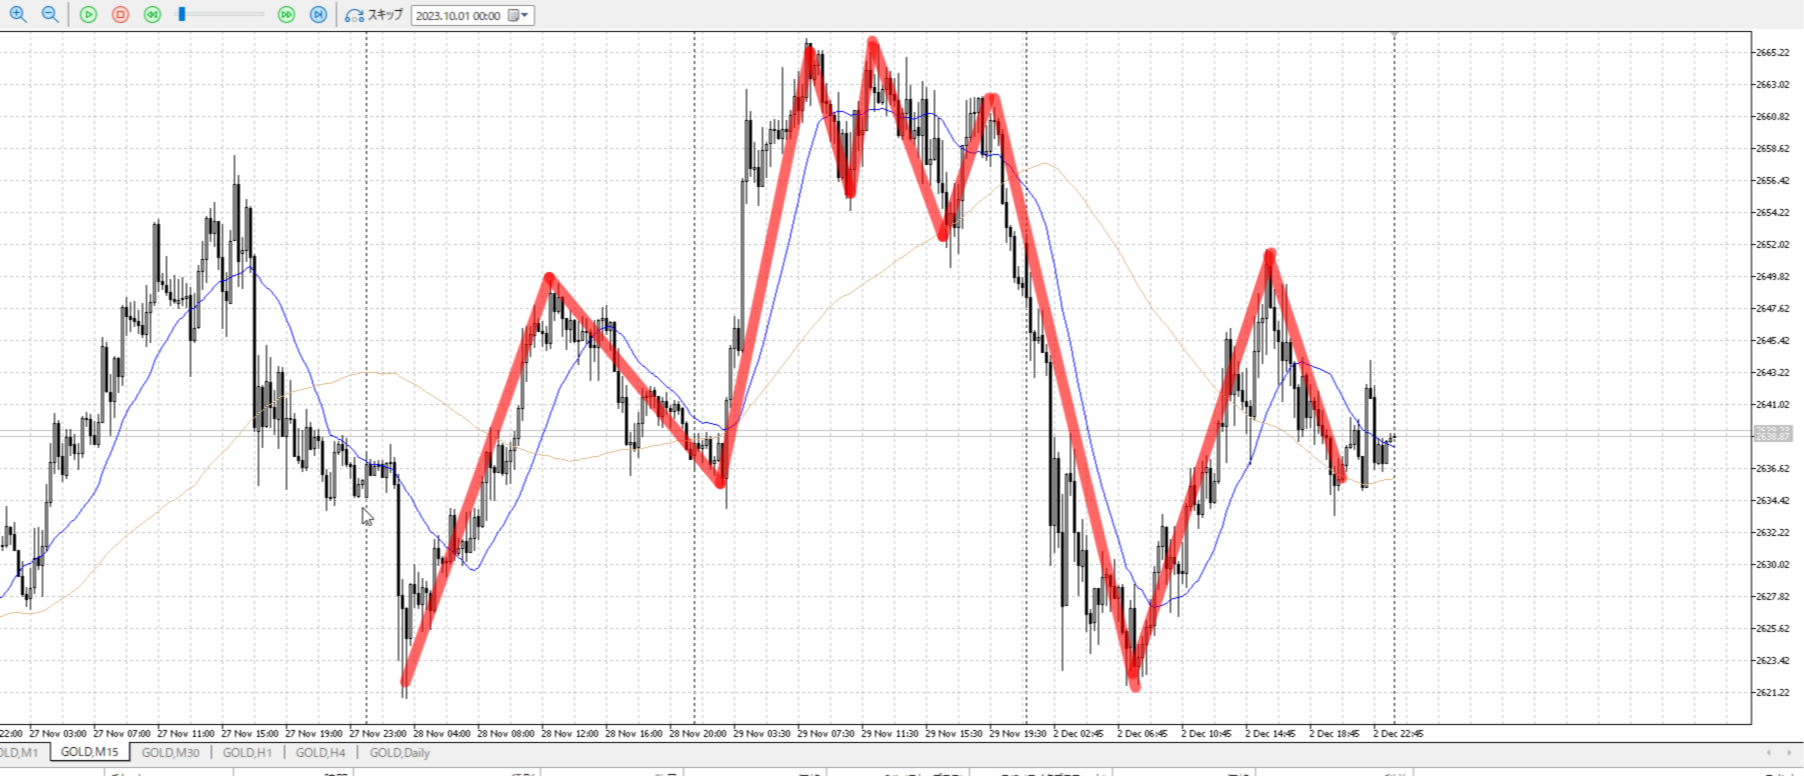Switch to the GOLD,M1 chart tab

pos(18,753)
